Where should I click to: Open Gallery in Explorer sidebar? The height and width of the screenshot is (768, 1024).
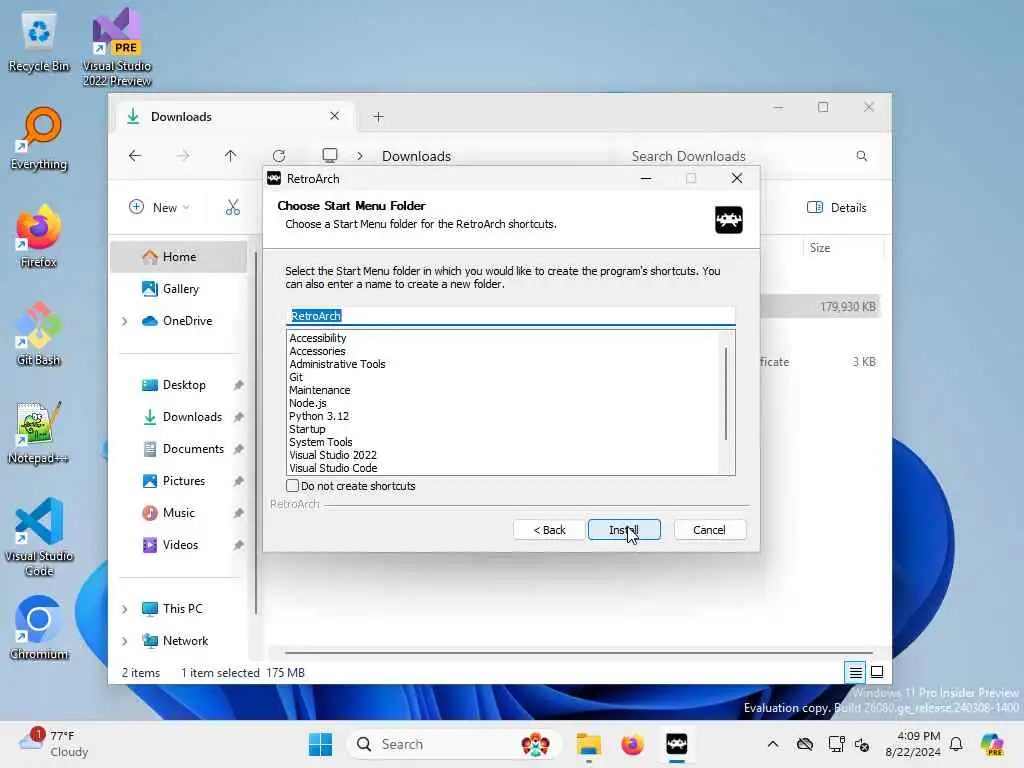[x=180, y=289]
